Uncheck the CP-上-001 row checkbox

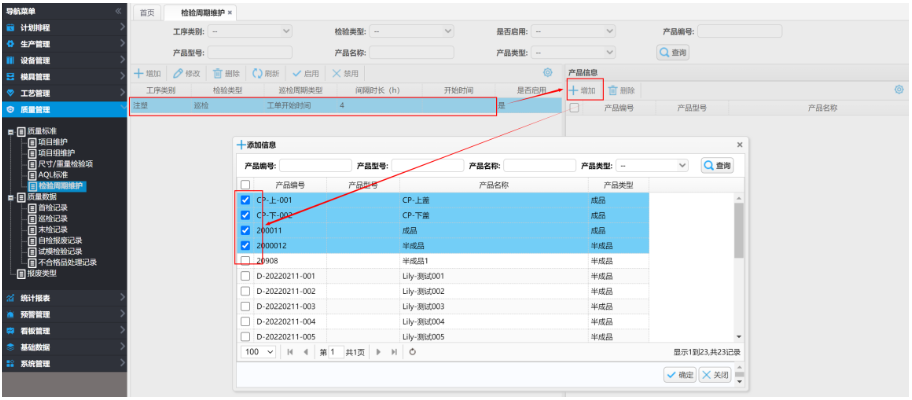(246, 200)
